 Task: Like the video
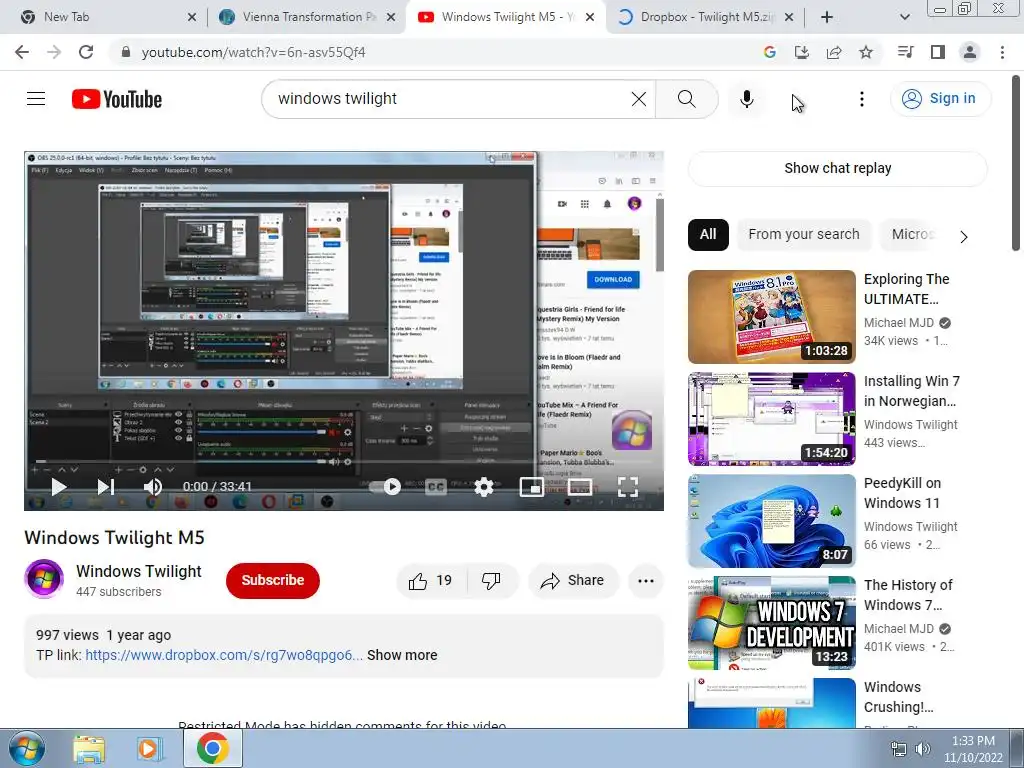pyautogui.click(x=430, y=581)
